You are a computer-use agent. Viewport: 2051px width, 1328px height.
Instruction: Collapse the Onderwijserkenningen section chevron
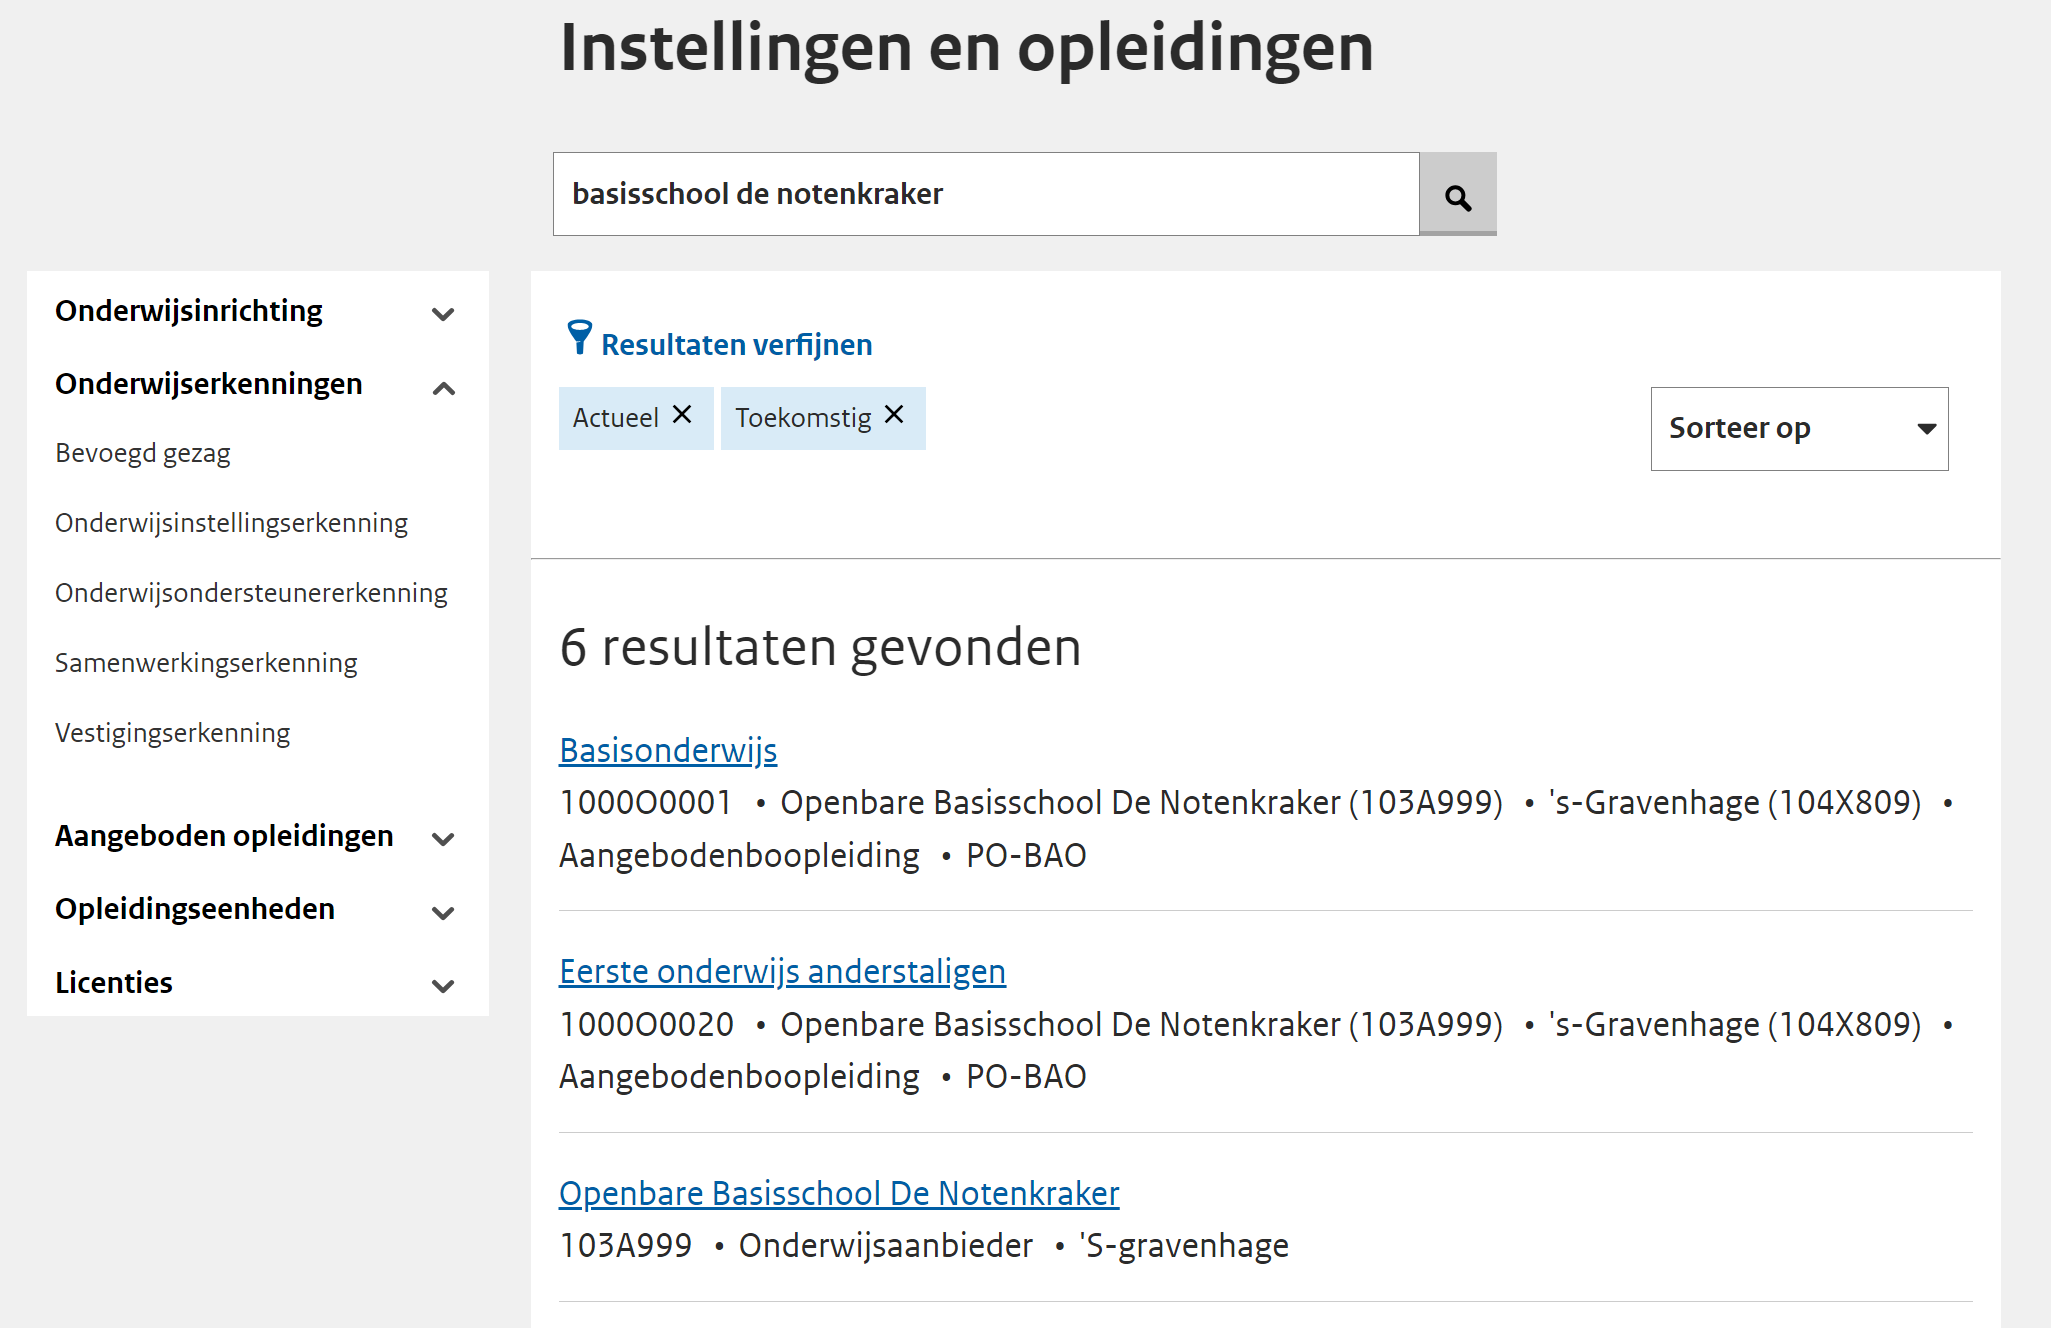point(443,388)
